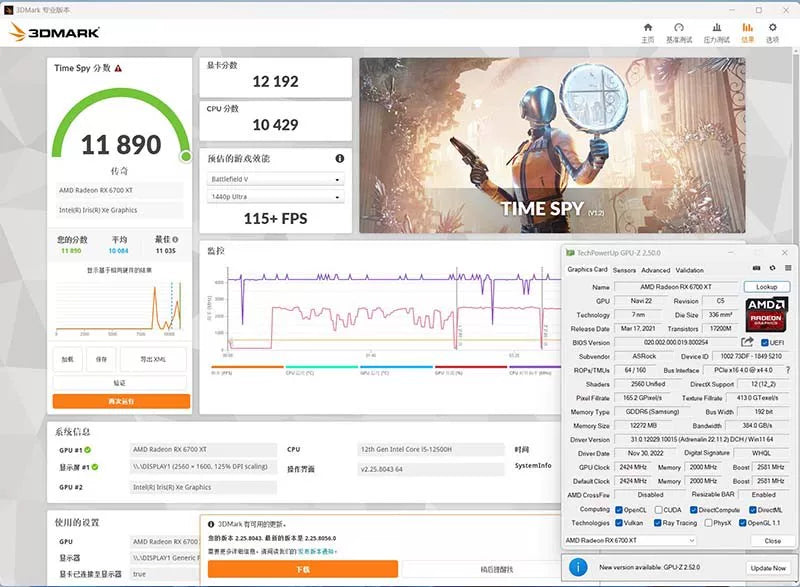800x587 pixels.
Task: Click the Time Spy hero image
Action: click(552, 145)
